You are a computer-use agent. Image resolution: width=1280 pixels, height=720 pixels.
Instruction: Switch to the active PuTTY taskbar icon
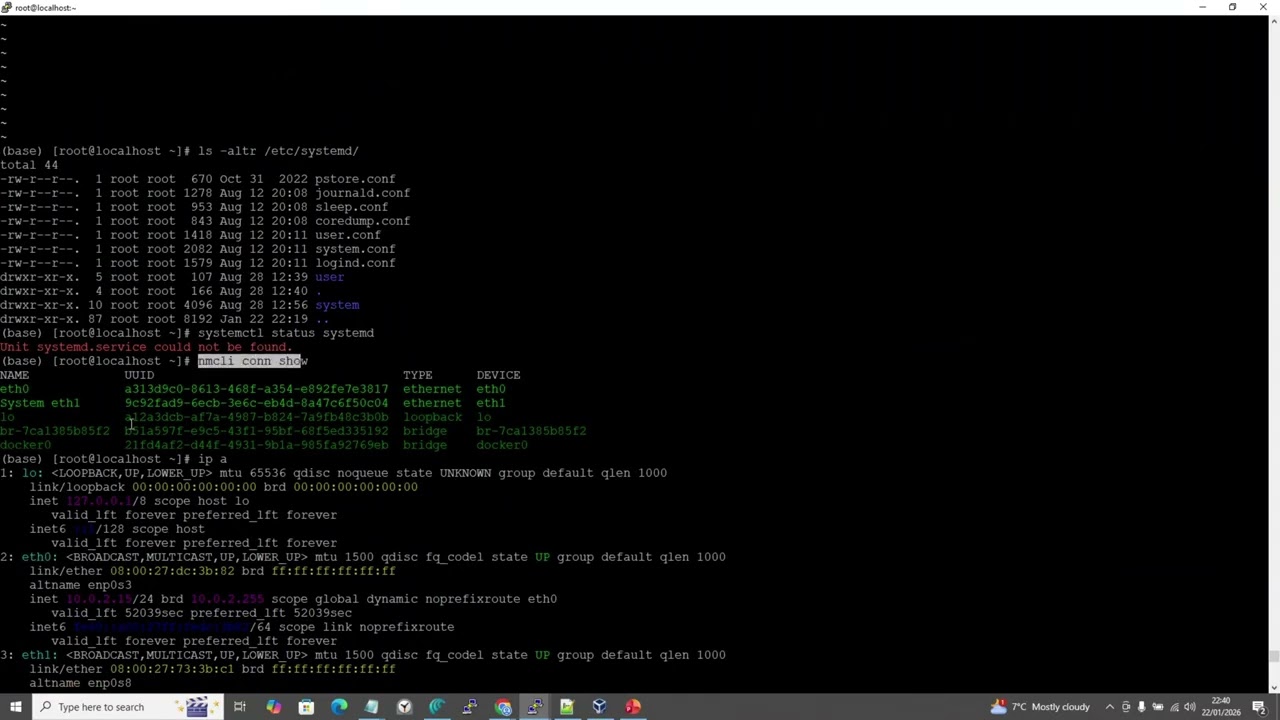[x=534, y=707]
